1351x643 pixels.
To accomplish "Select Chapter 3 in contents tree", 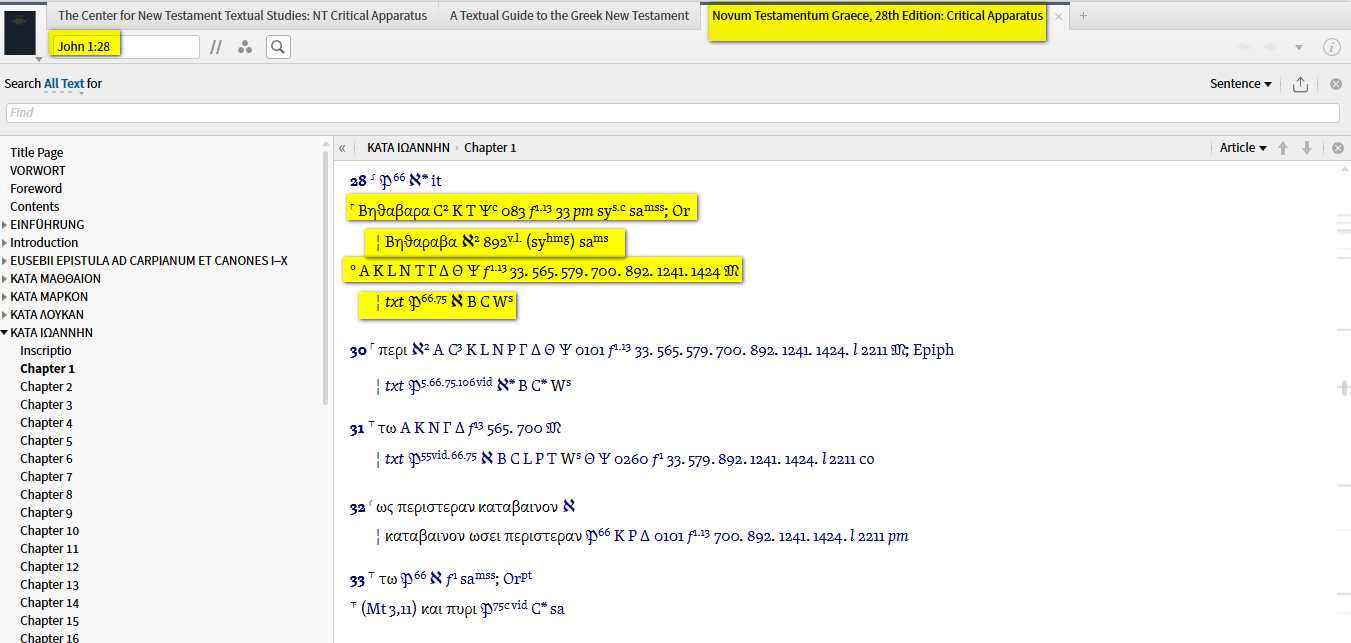I will click(x=46, y=405).
